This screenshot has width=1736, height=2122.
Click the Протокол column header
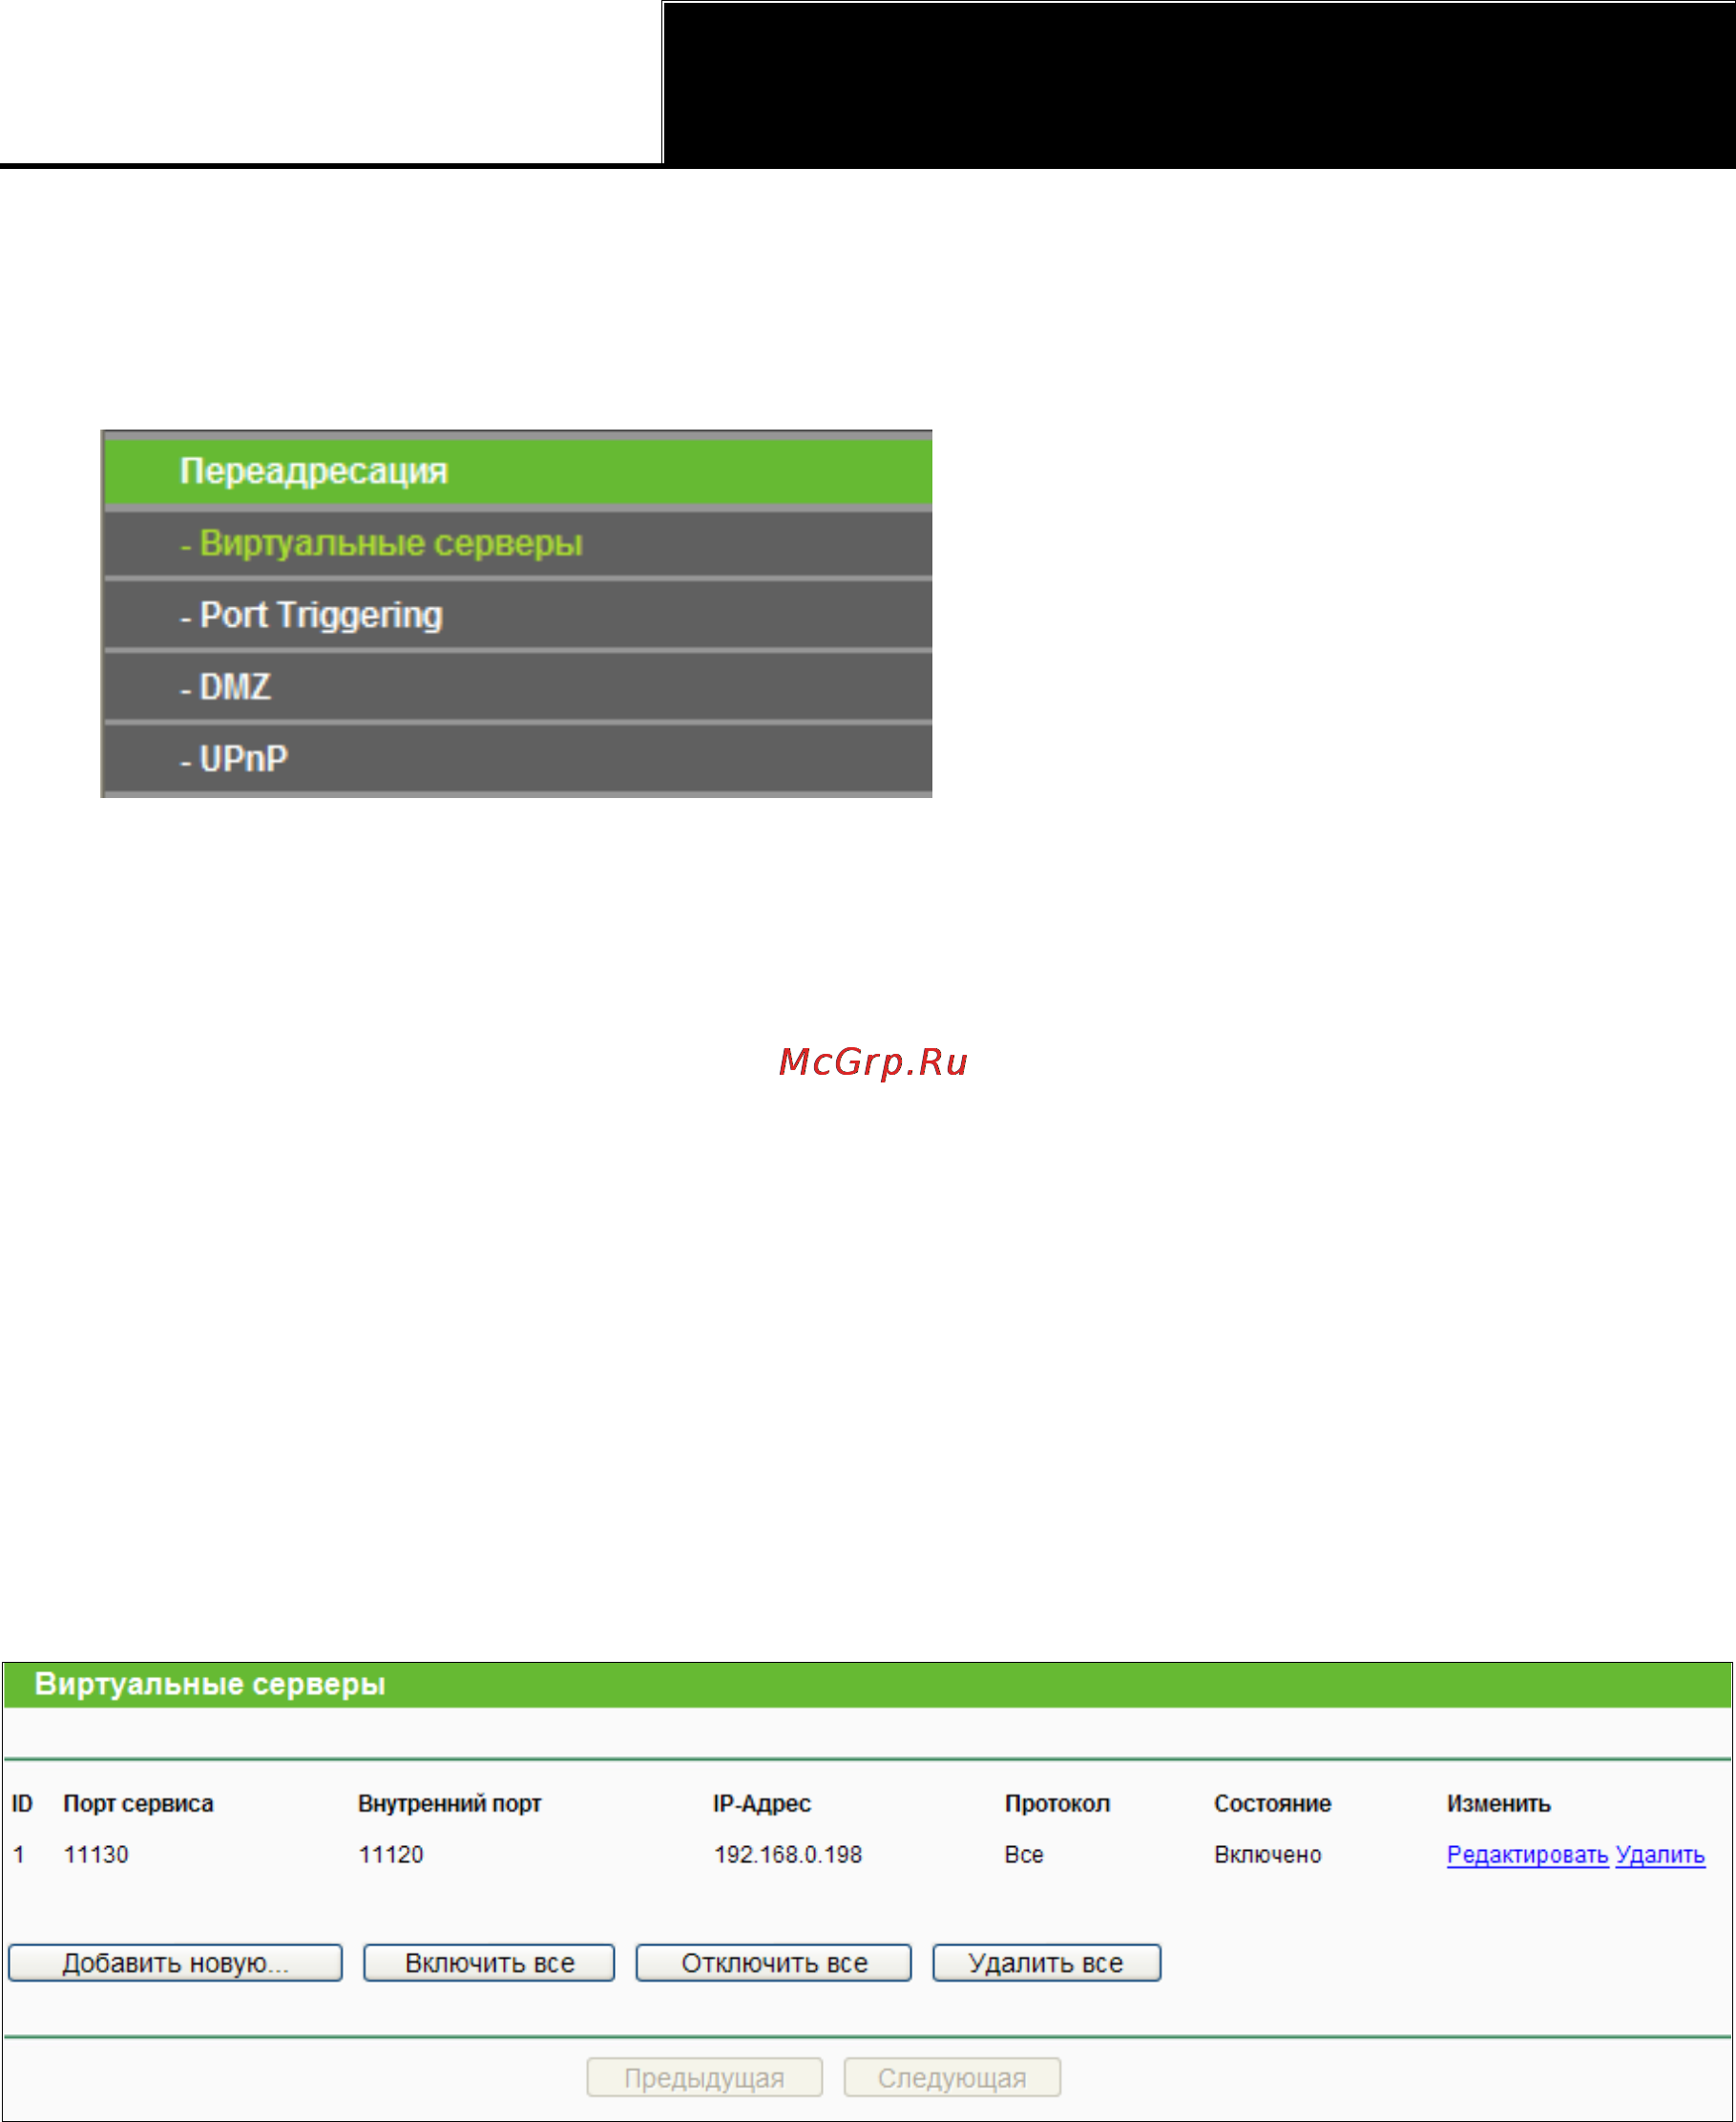click(x=1057, y=1803)
